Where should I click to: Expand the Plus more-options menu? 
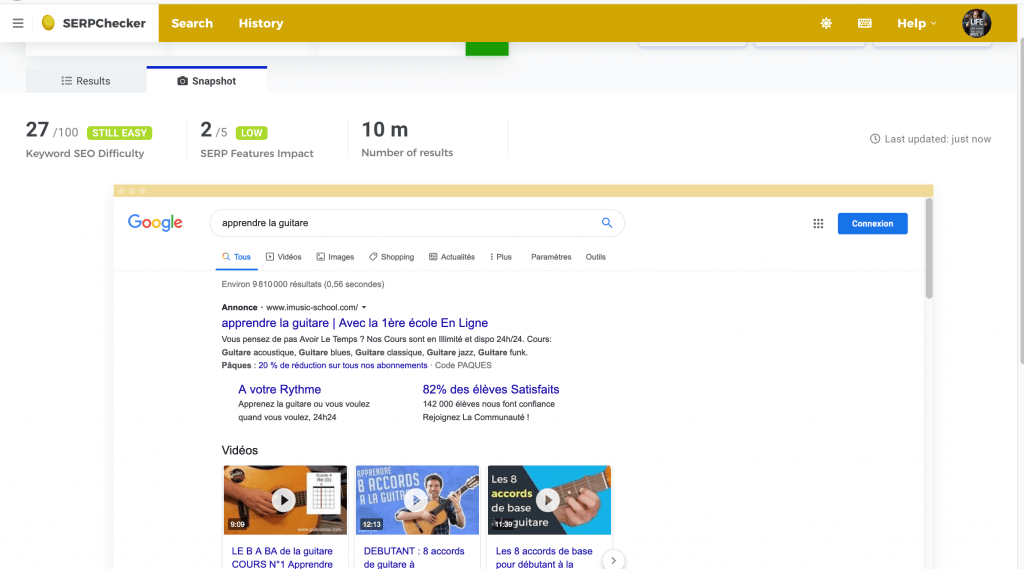pos(501,257)
